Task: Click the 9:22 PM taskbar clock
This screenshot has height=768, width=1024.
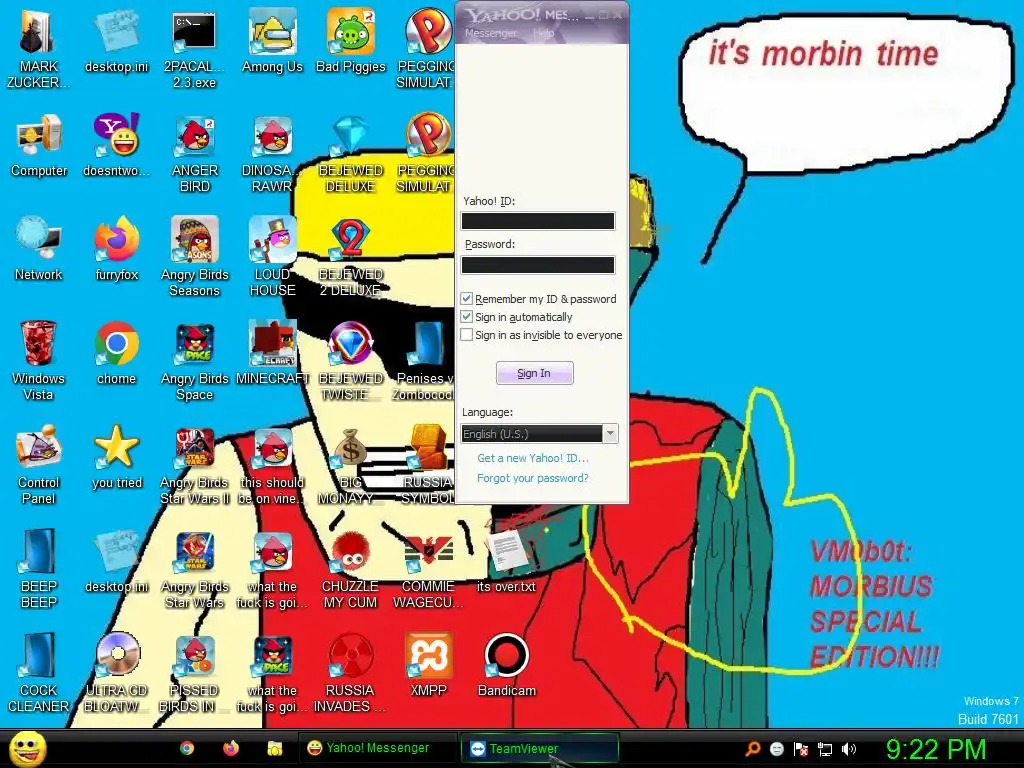Action: click(x=936, y=749)
